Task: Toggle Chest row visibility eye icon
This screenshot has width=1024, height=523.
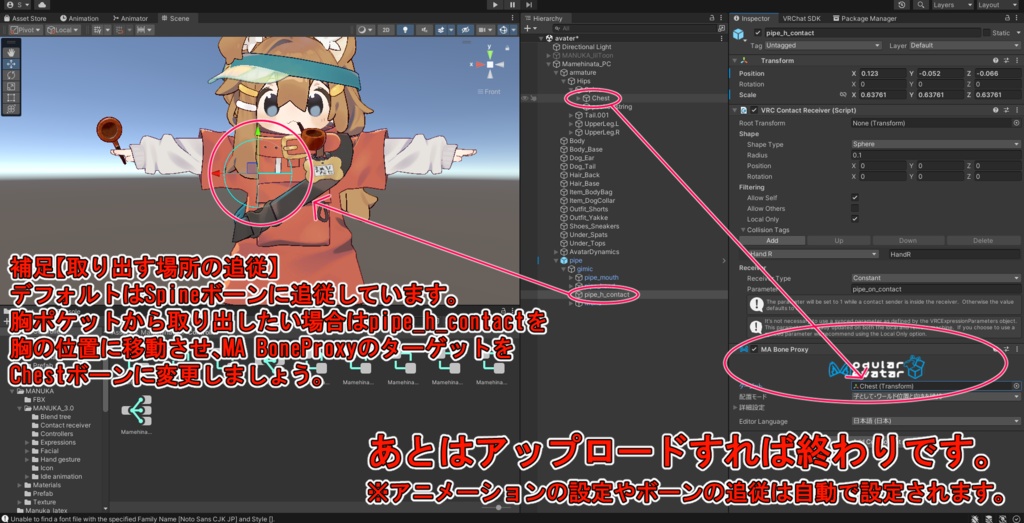Action: point(524,98)
